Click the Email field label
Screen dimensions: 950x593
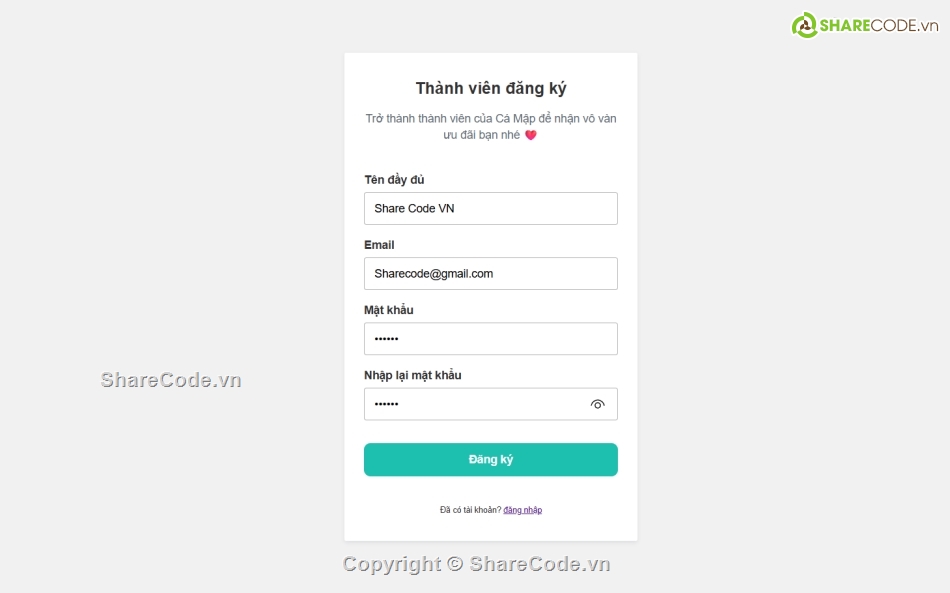click(x=378, y=244)
